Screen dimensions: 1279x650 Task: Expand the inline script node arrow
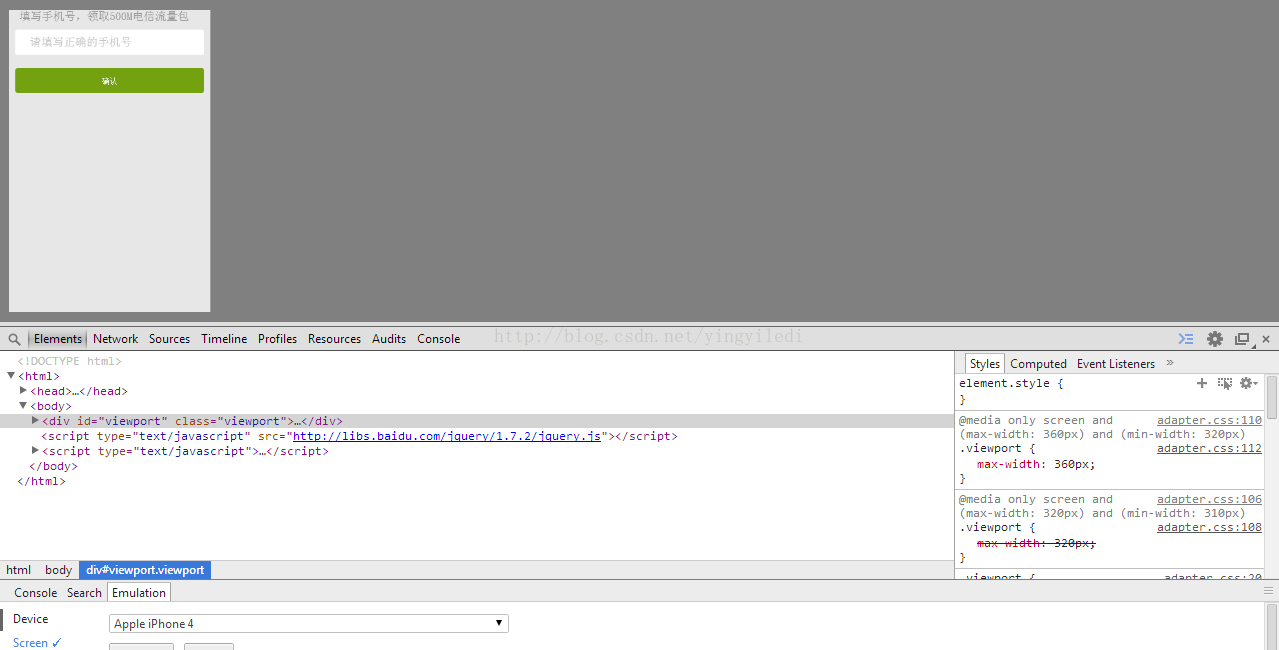coord(35,451)
